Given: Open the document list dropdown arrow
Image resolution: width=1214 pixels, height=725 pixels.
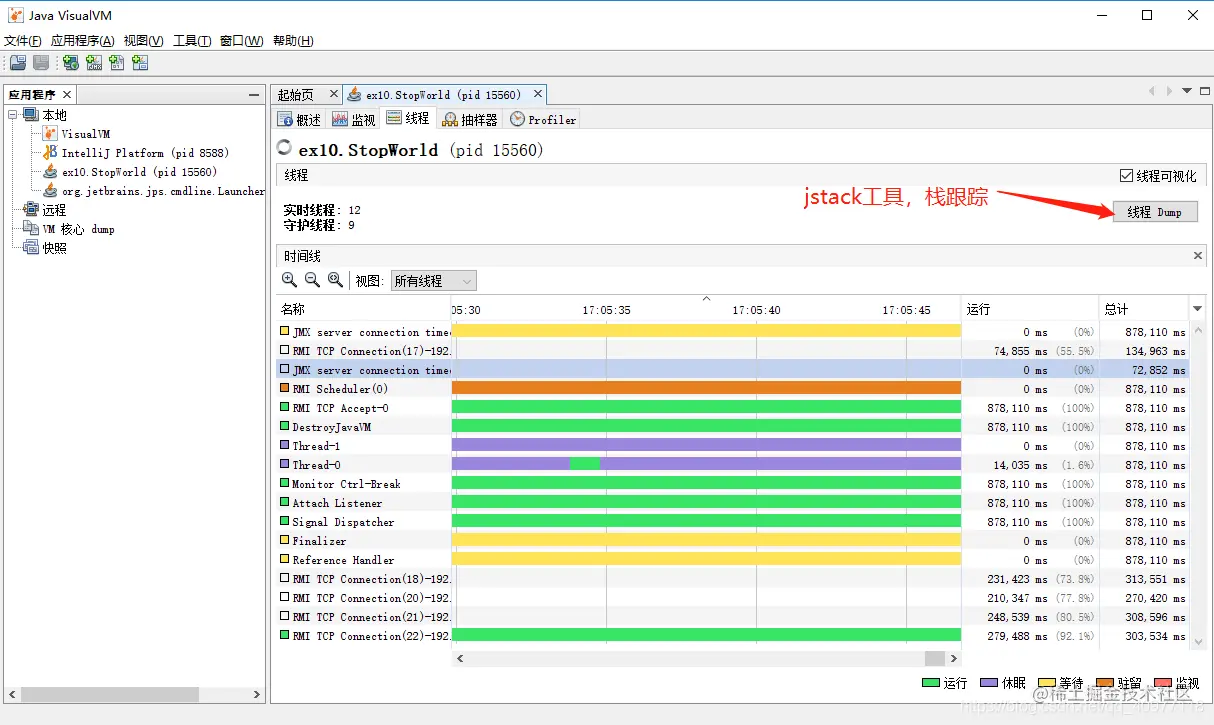Looking at the screenshot, I should click(1187, 91).
